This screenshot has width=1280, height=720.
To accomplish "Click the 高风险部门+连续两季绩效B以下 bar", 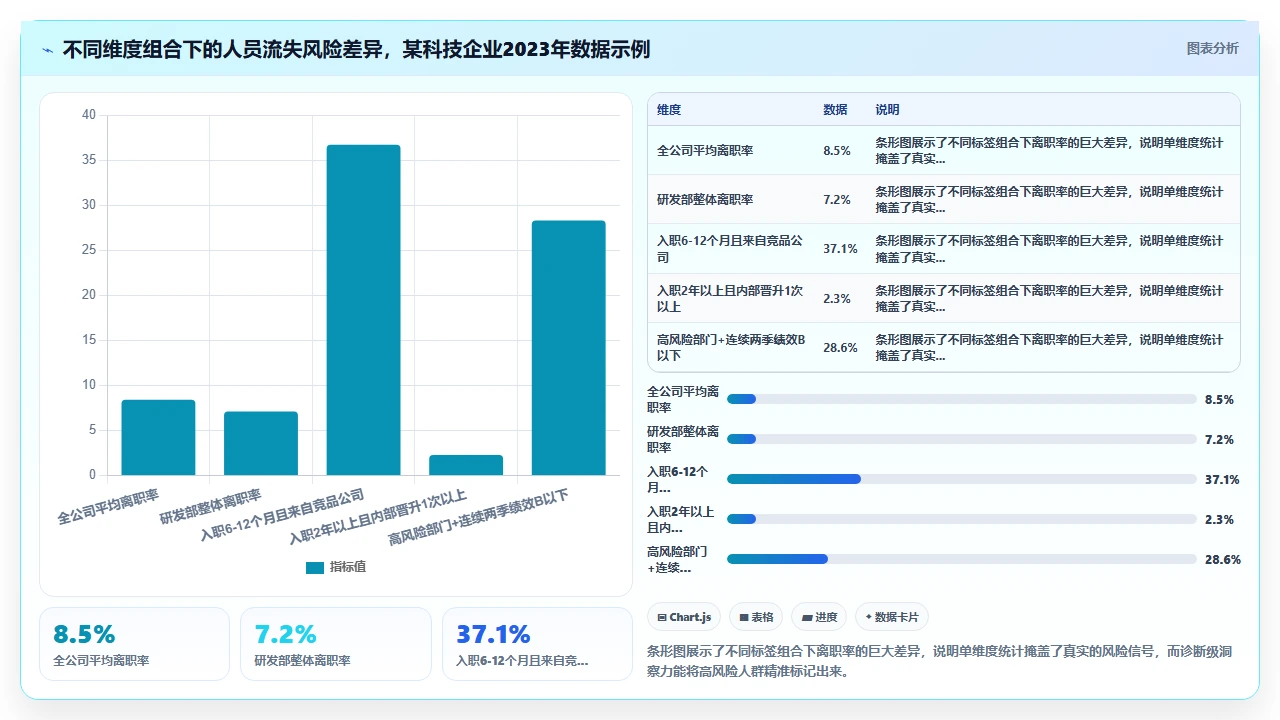I will coord(568,348).
